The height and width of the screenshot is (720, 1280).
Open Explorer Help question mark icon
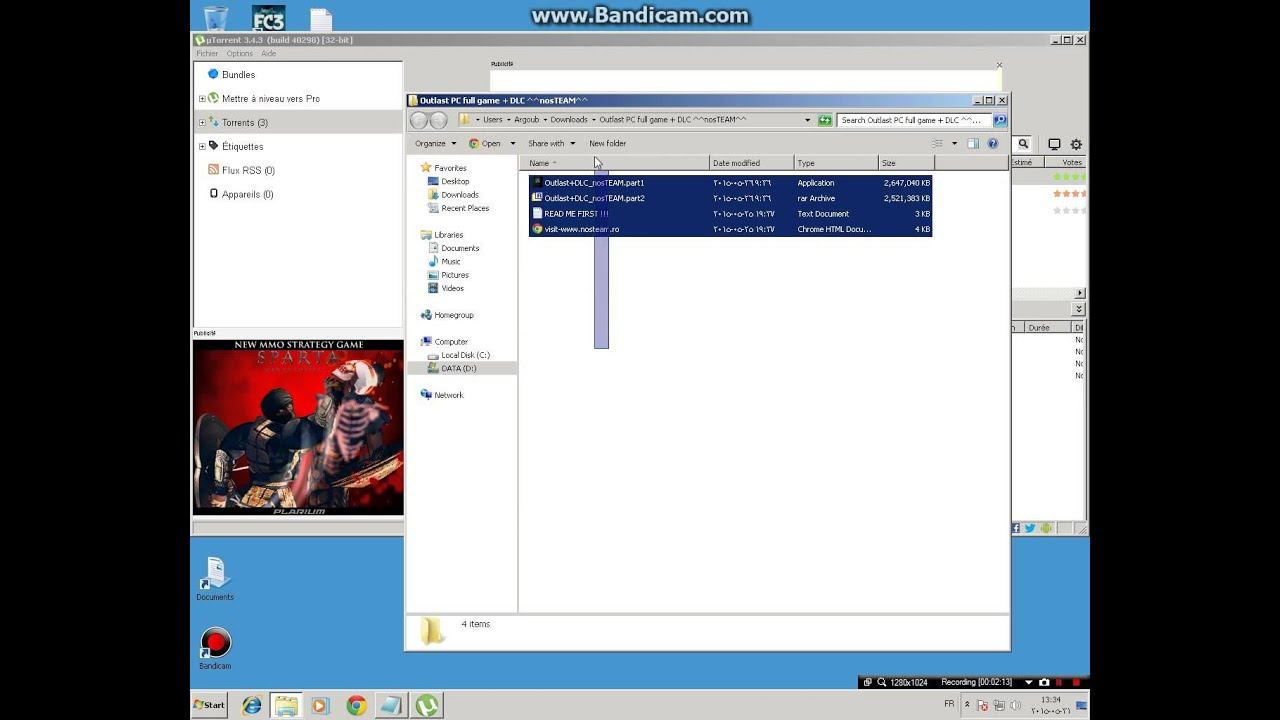[993, 144]
